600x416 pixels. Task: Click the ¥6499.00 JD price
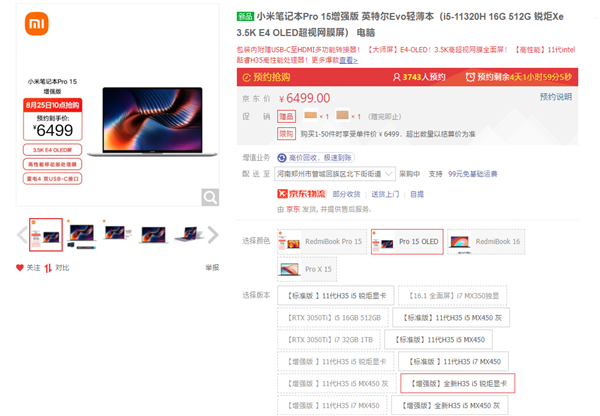point(304,98)
